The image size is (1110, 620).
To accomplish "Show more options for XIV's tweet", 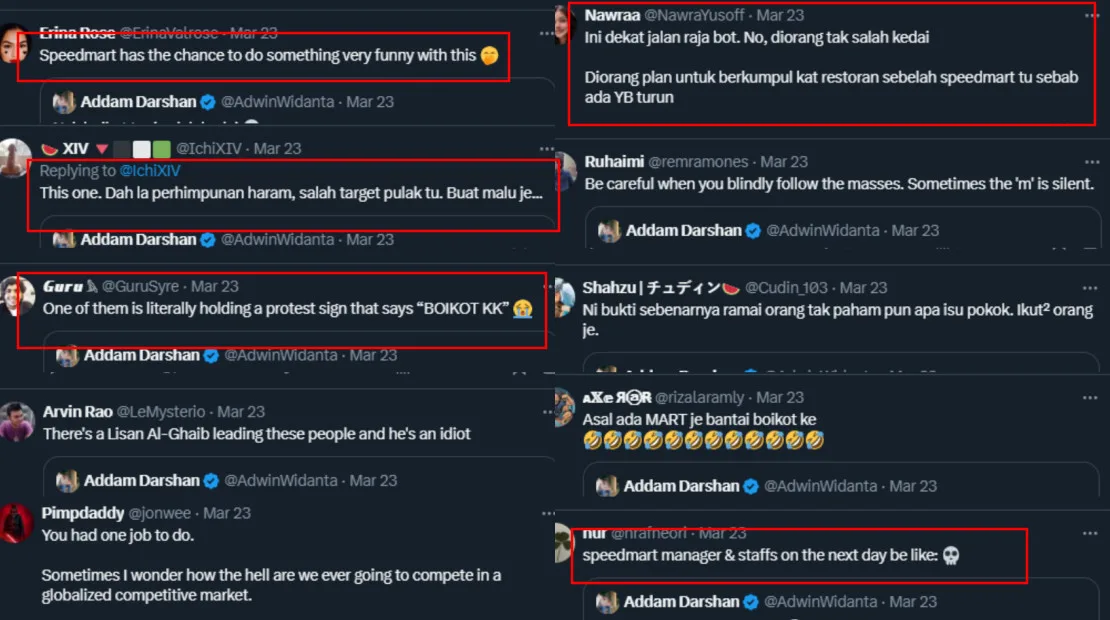I will [x=544, y=148].
